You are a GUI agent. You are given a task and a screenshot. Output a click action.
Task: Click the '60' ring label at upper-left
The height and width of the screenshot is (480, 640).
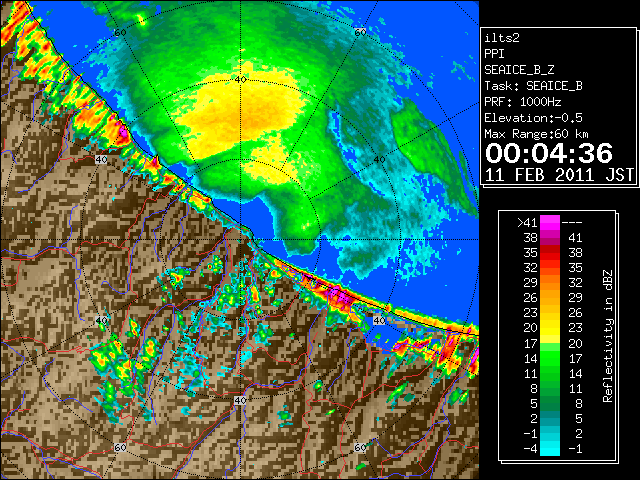tap(120, 33)
